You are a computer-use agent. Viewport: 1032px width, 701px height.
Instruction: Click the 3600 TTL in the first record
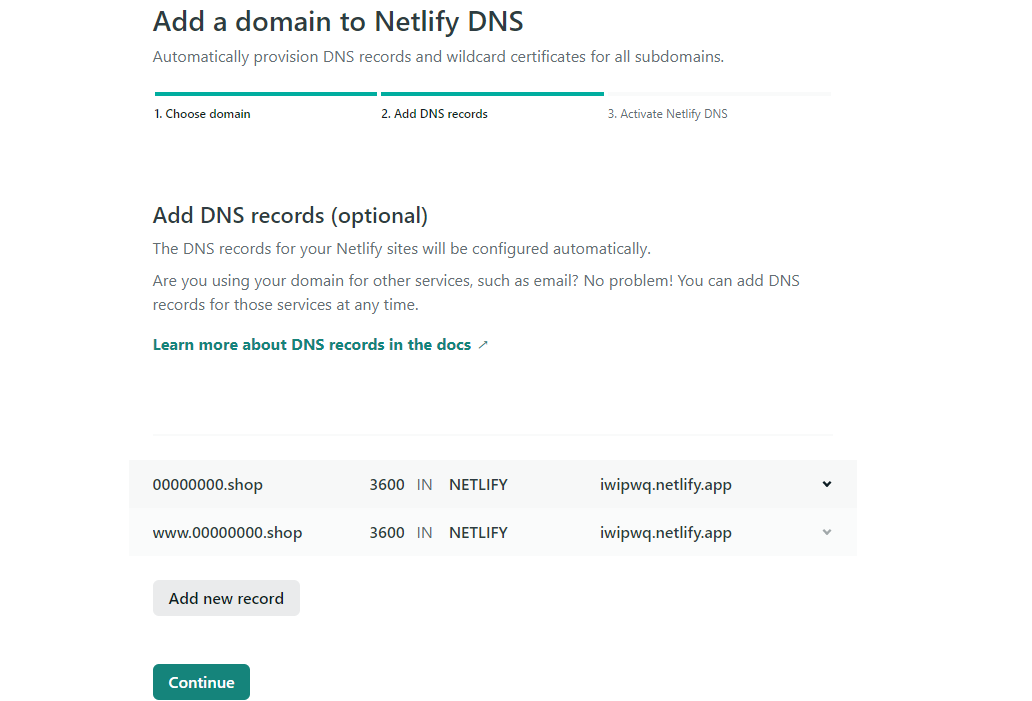point(387,485)
